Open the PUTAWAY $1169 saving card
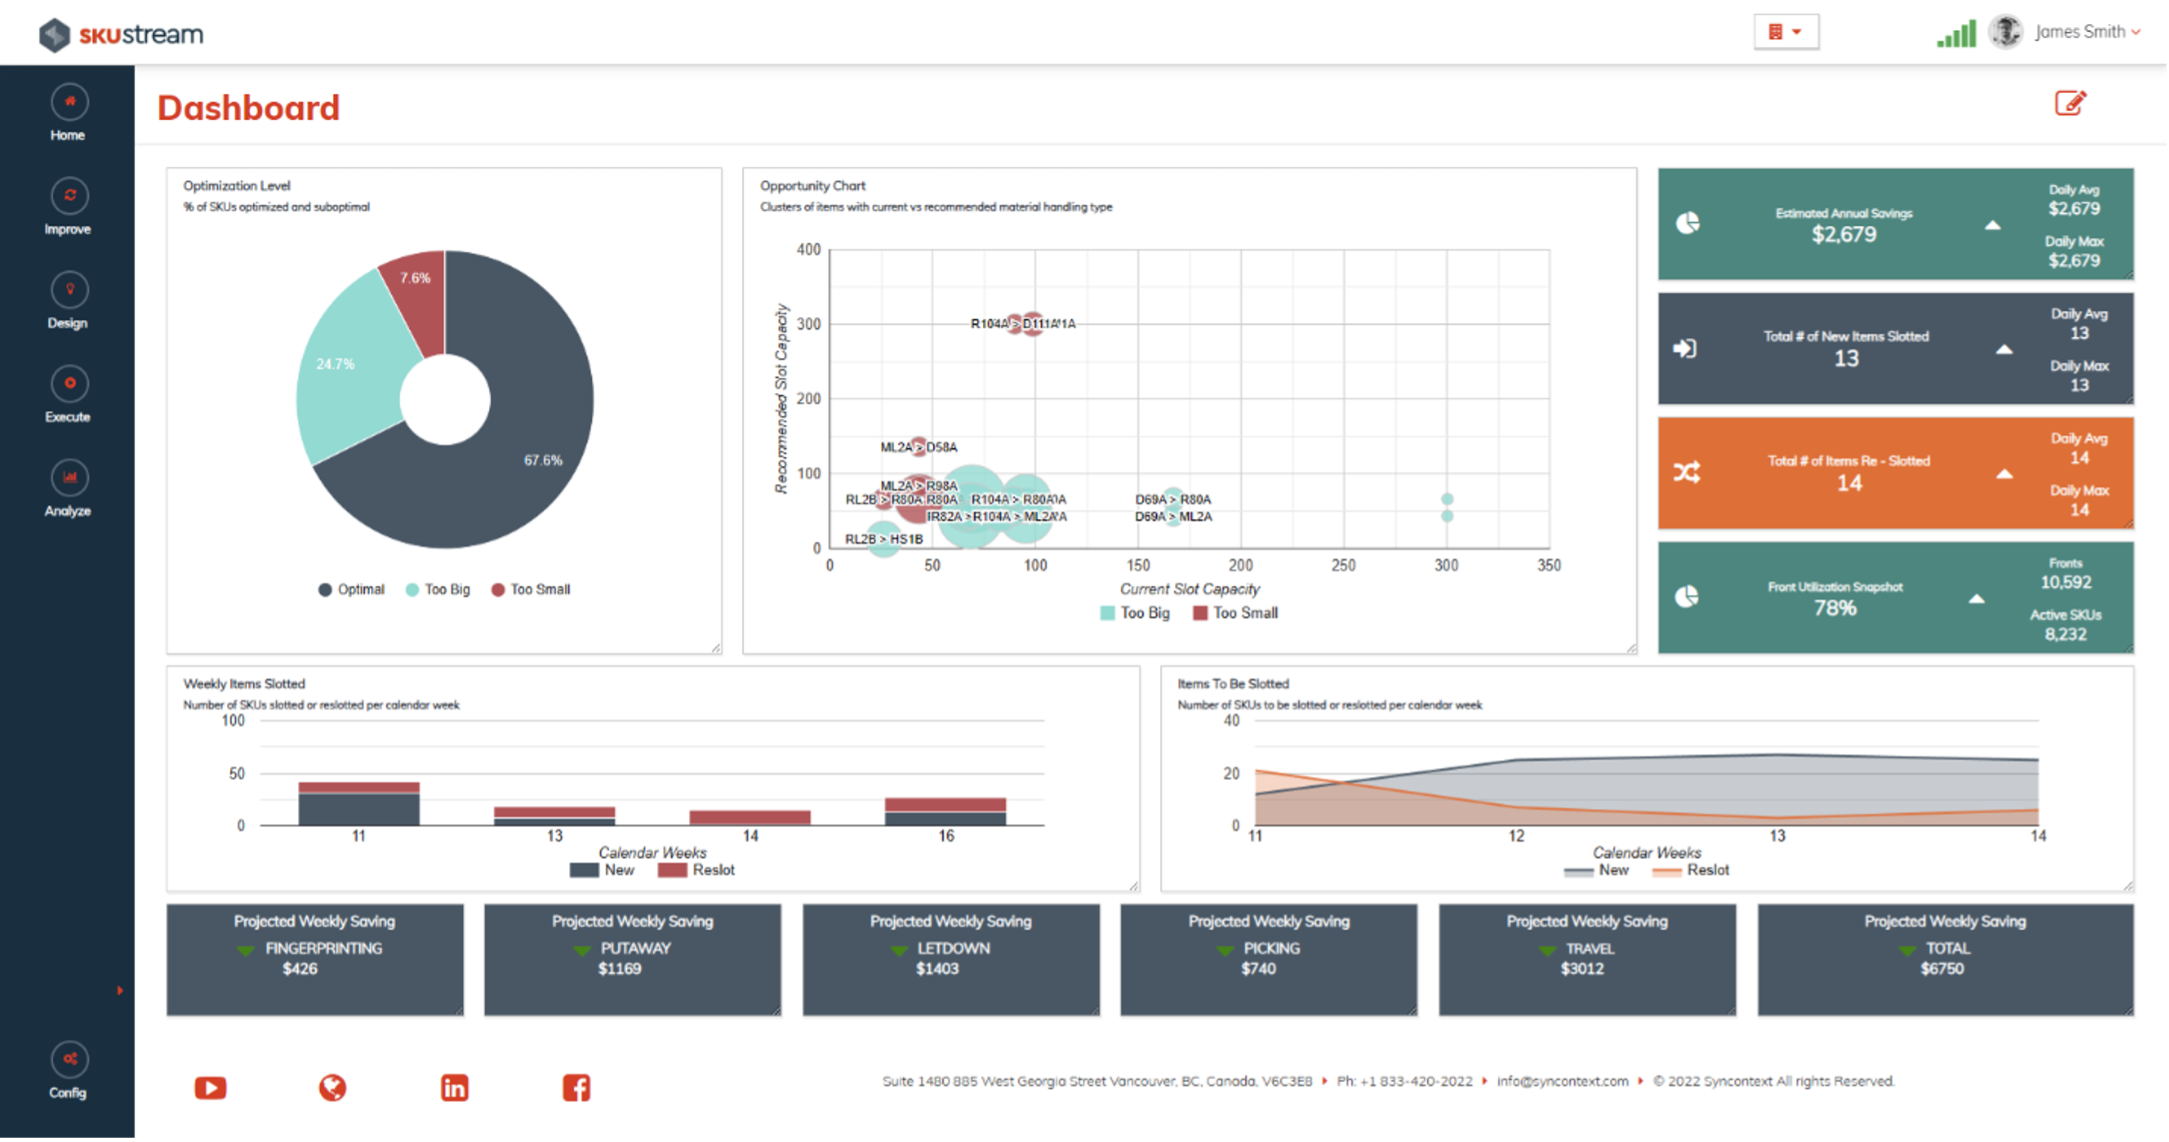Viewport: 2169px width, 1142px height. (633, 960)
